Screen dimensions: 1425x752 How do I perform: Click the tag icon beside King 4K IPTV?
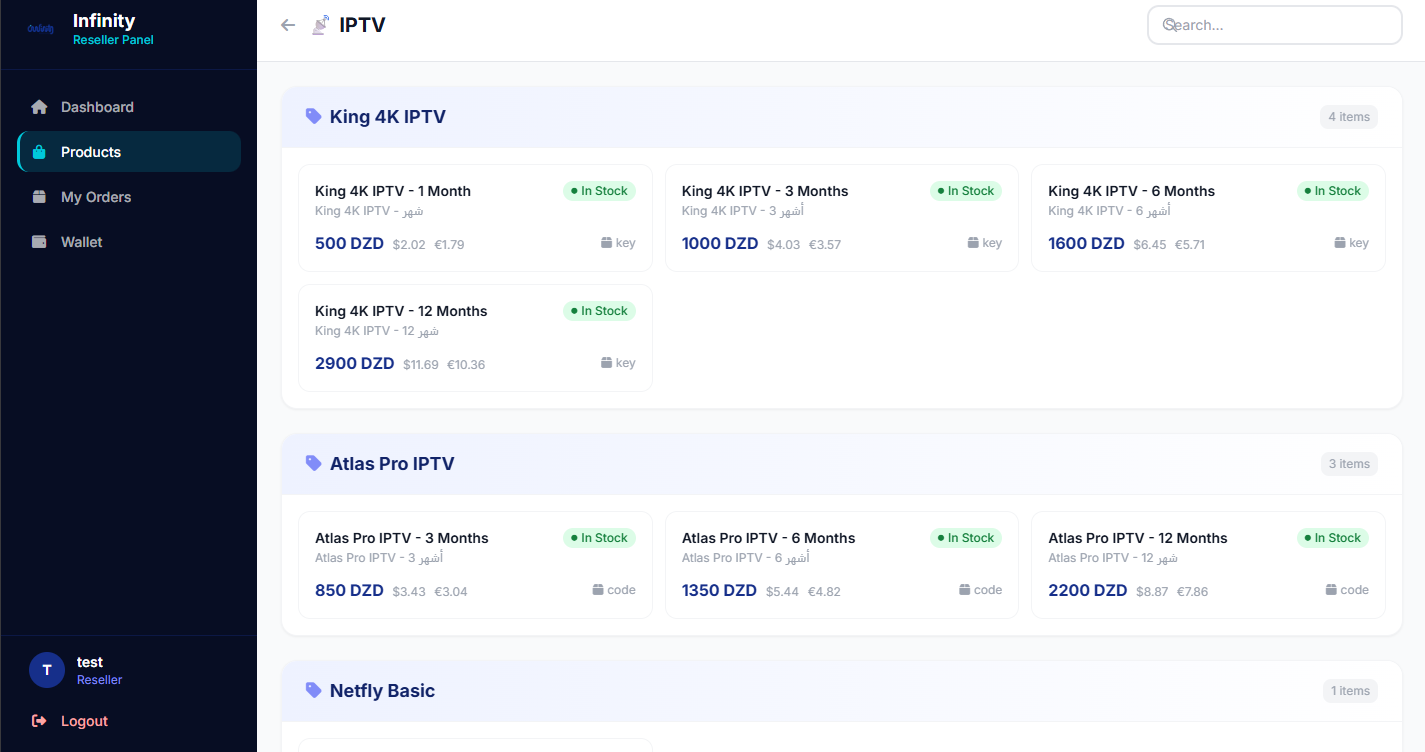pyautogui.click(x=313, y=117)
